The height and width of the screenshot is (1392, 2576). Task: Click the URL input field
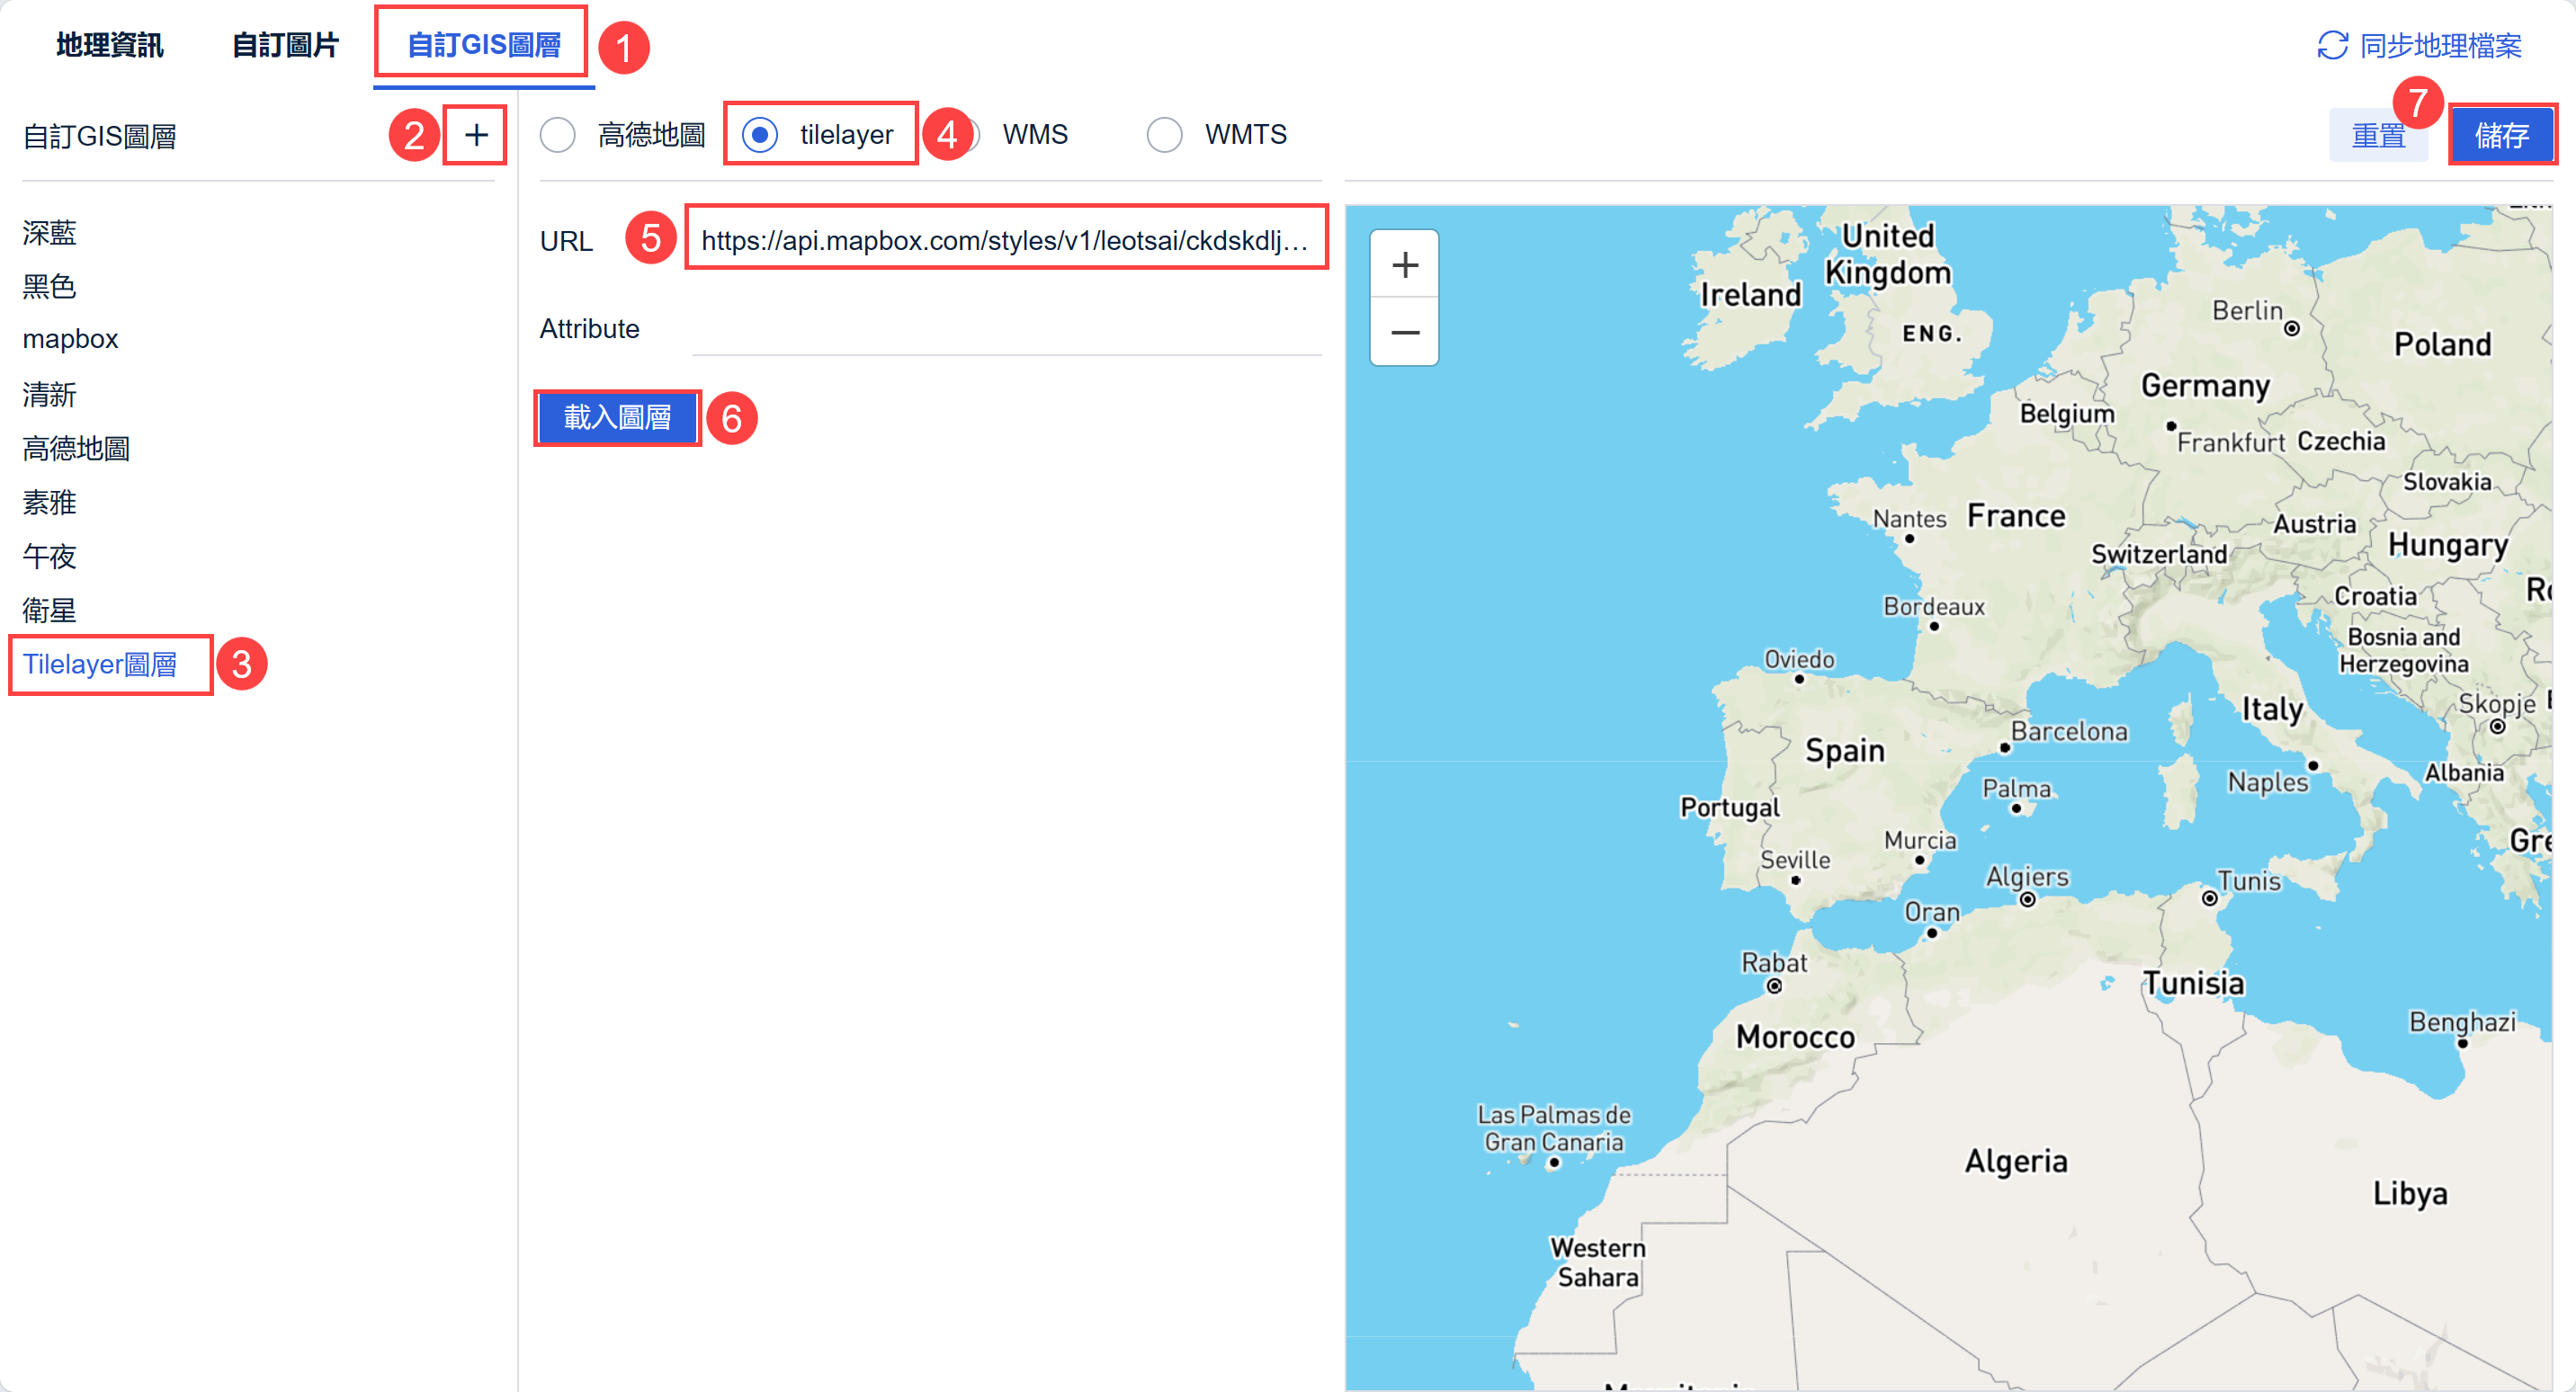tap(1004, 240)
